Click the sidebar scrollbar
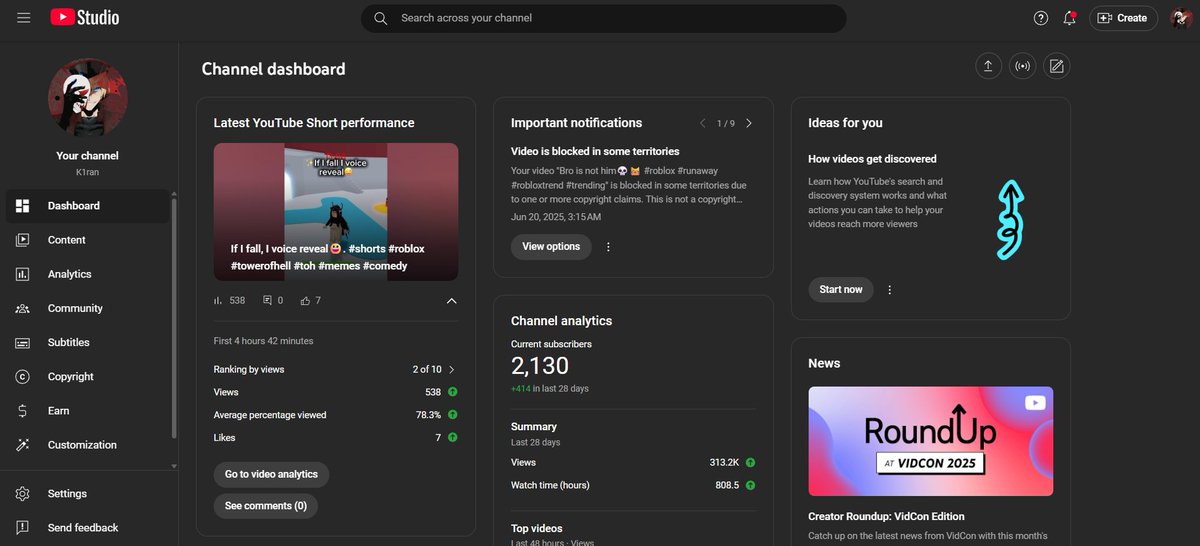The height and width of the screenshot is (546, 1200). pyautogui.click(x=175, y=318)
